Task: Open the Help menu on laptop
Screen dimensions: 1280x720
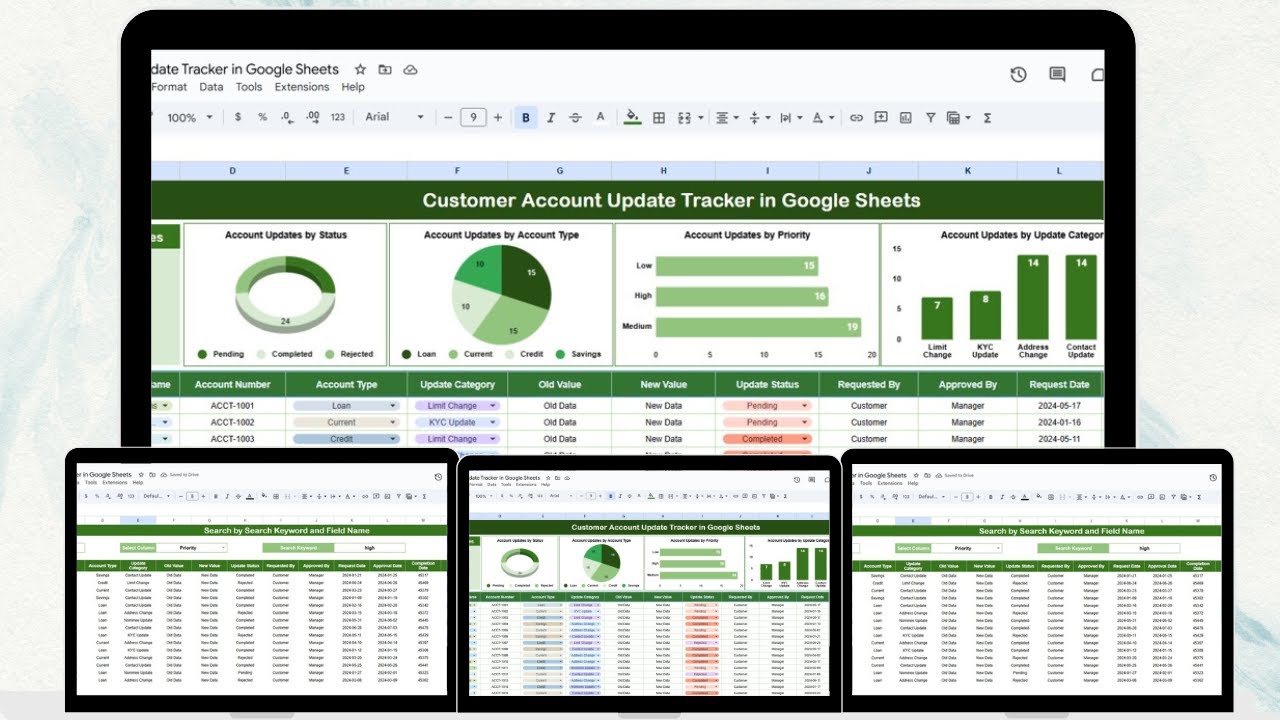Action: tap(353, 87)
